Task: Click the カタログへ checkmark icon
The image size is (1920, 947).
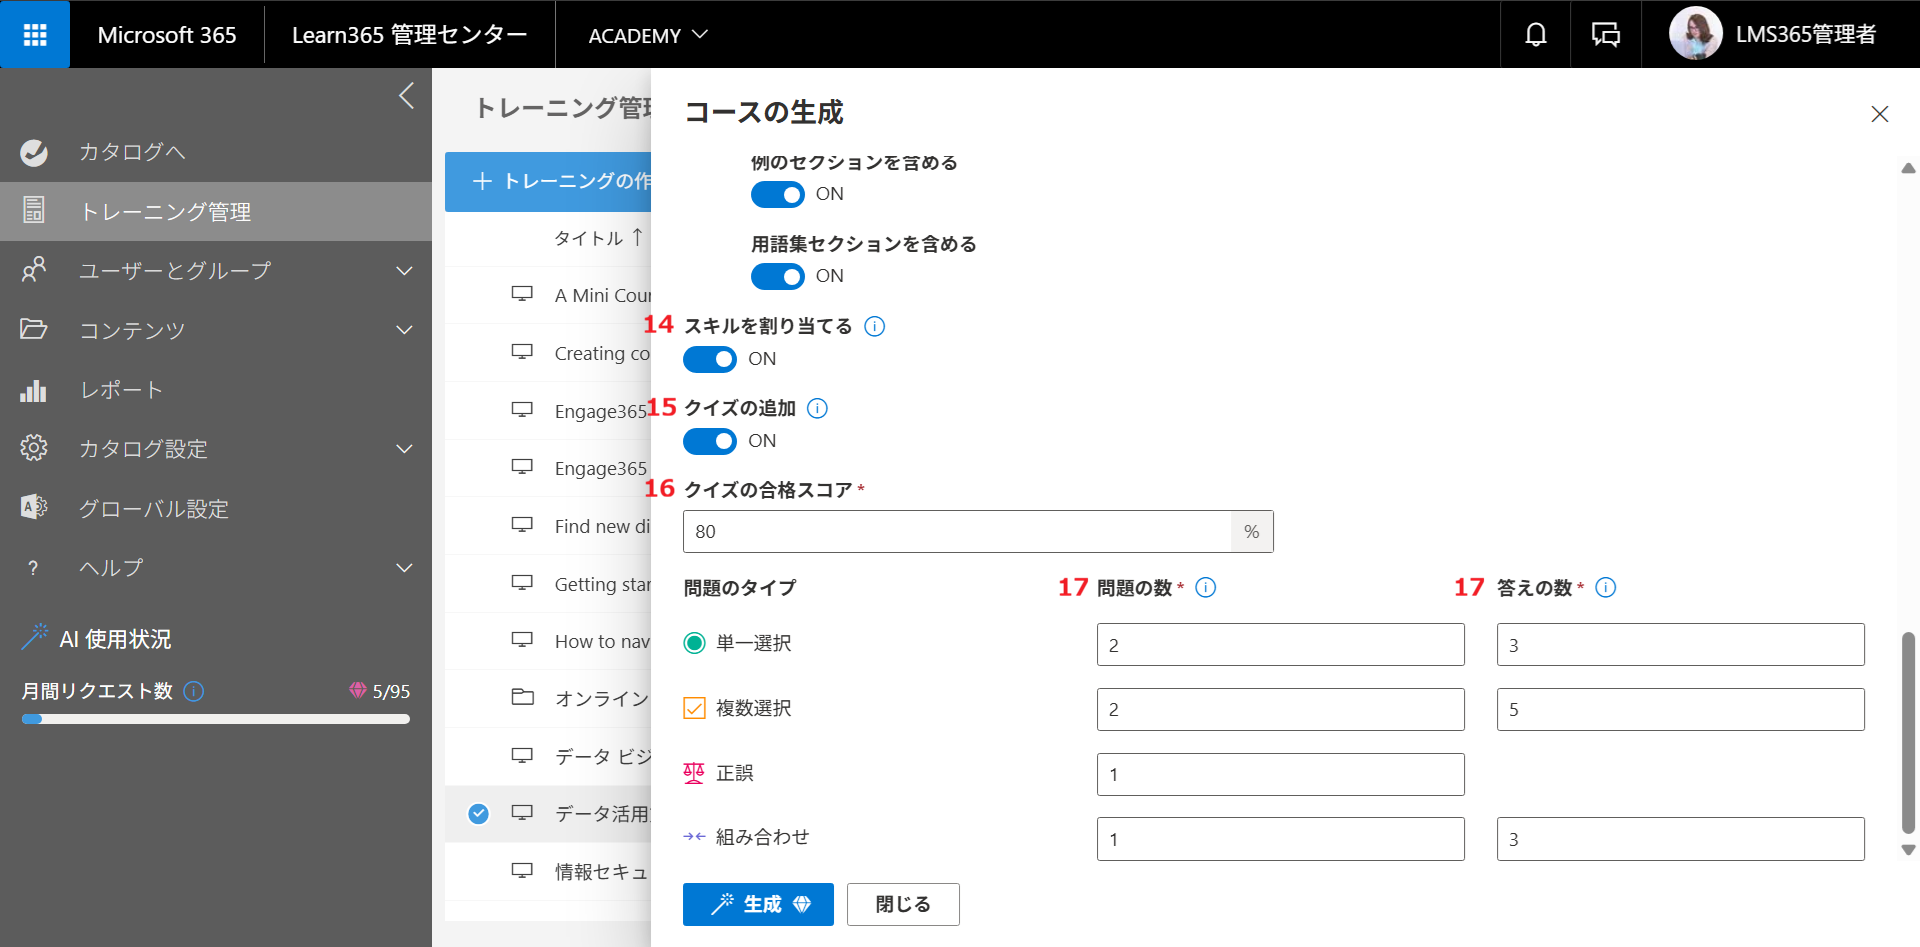Action: click(34, 152)
